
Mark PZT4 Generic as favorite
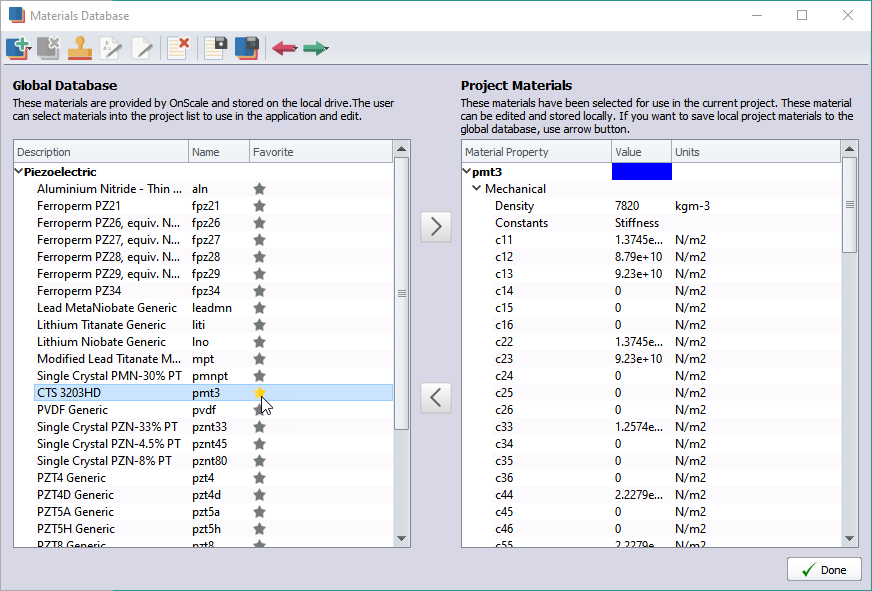pos(259,478)
